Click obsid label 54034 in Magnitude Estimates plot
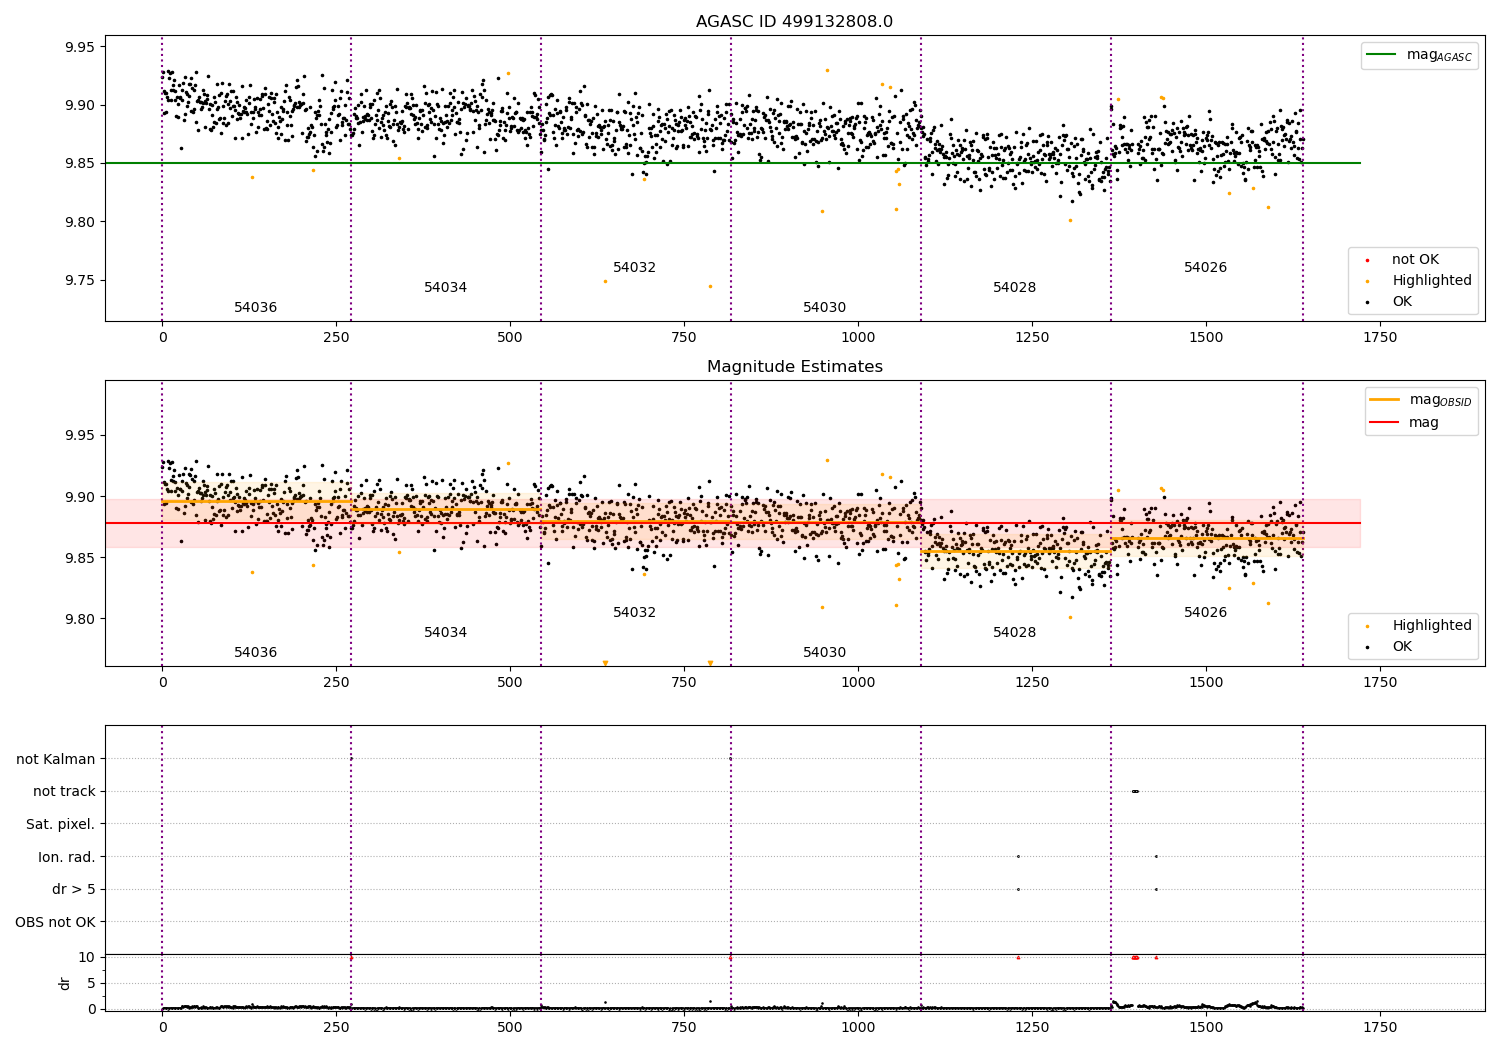The height and width of the screenshot is (1050, 1500). click(x=446, y=633)
